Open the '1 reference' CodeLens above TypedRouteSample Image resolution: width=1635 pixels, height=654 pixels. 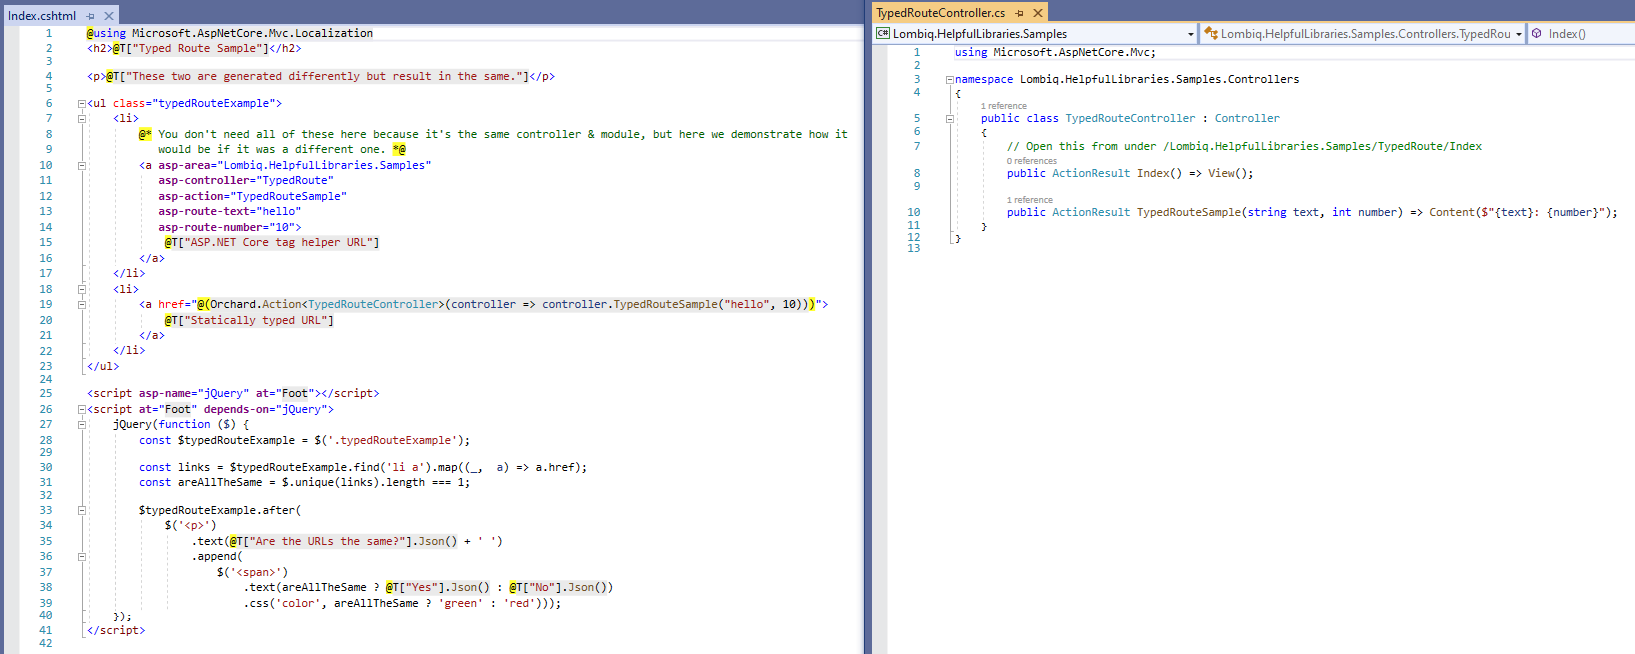1030,200
